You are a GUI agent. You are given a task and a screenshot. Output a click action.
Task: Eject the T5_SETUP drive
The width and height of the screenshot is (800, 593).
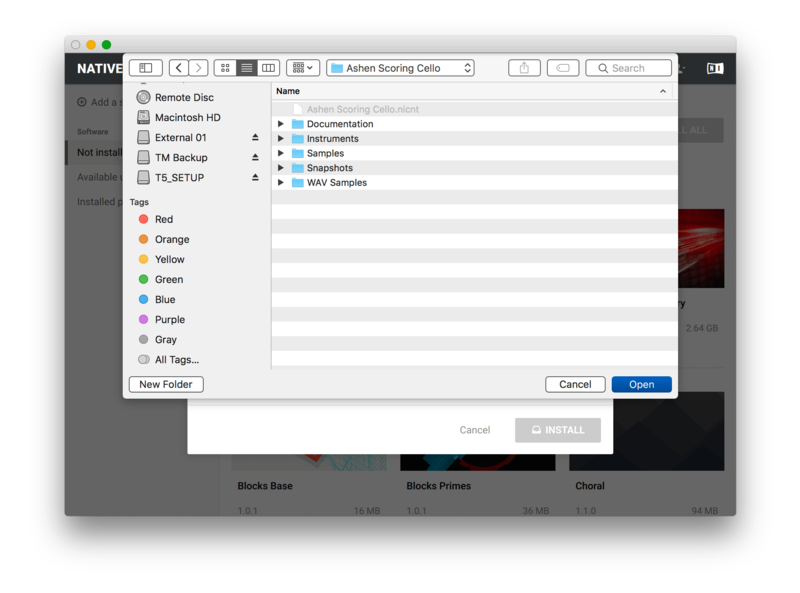point(255,178)
